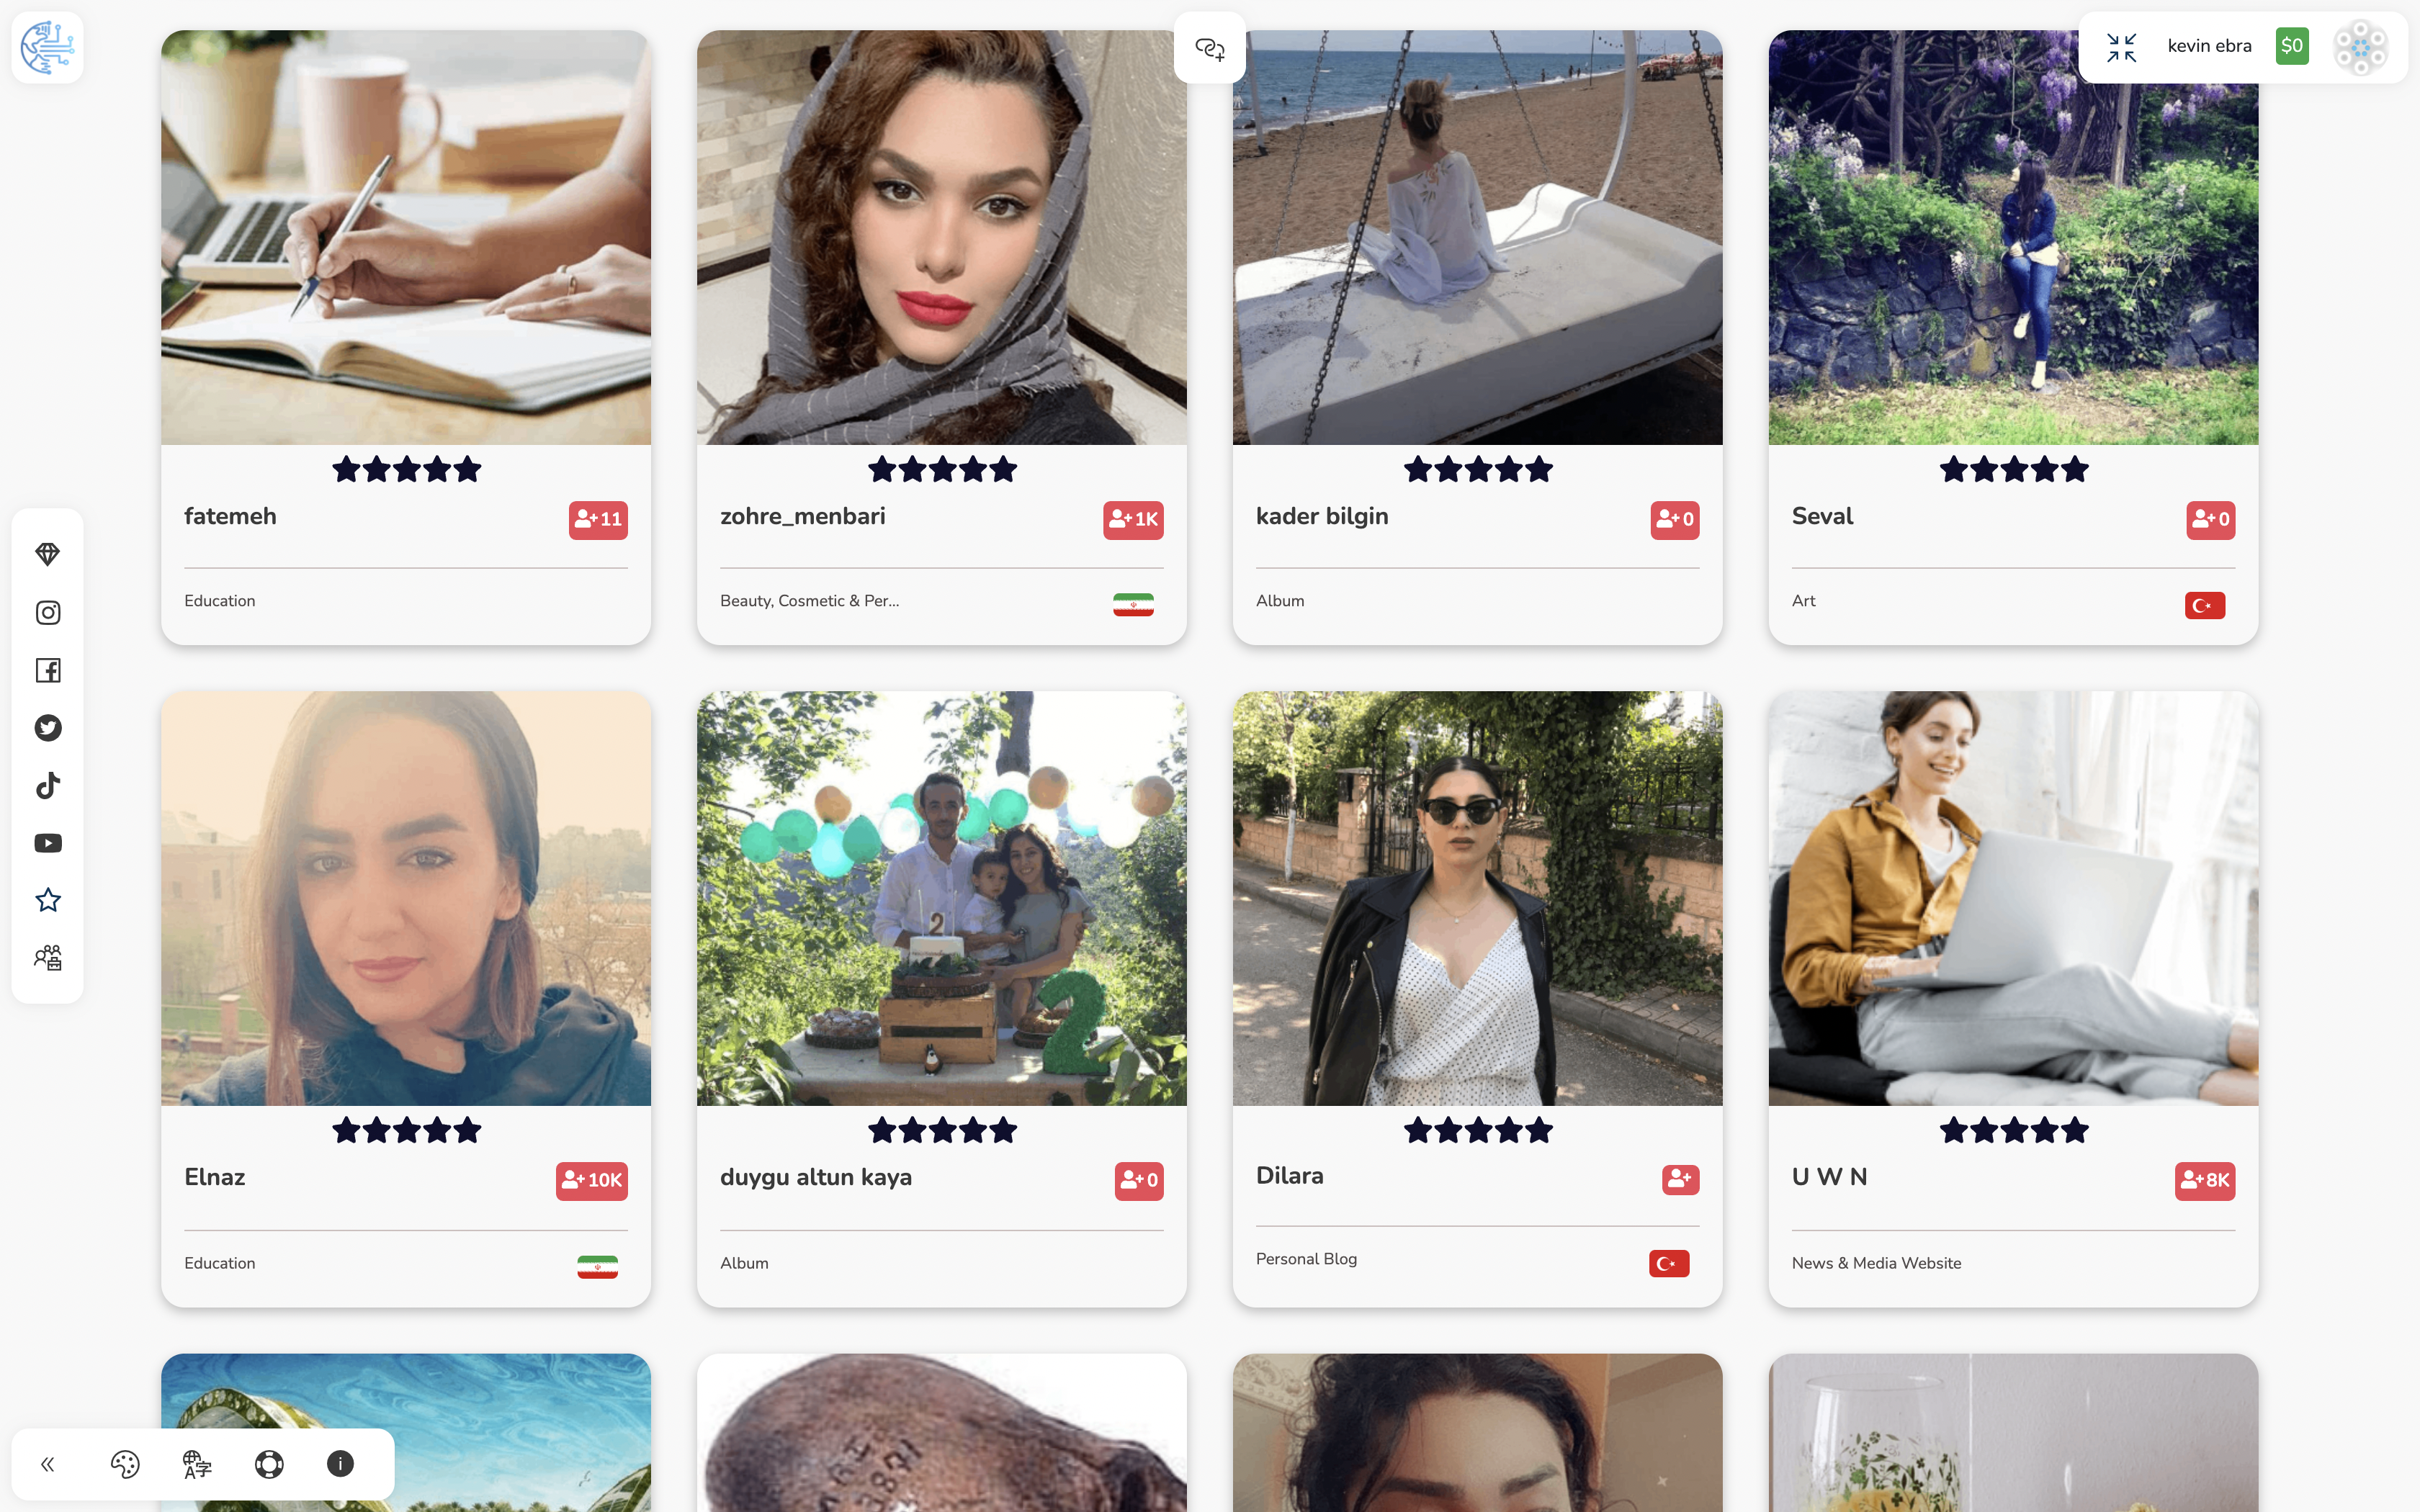Image resolution: width=2420 pixels, height=1512 pixels.
Task: Click the five-star rating on U W N's card
Action: [x=2013, y=1130]
